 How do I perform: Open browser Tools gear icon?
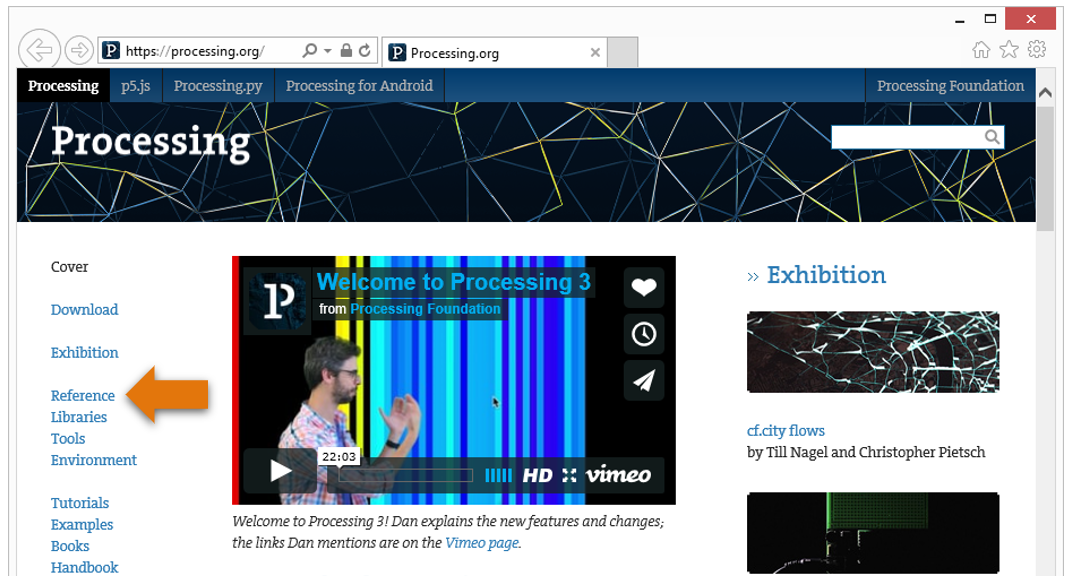[x=1037, y=49]
